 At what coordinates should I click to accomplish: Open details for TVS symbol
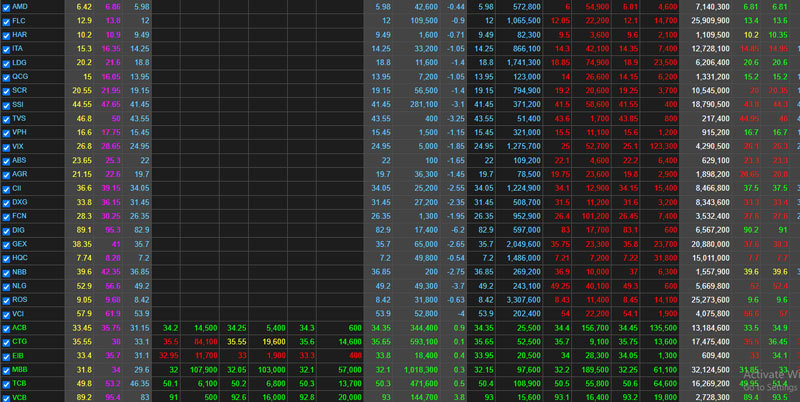tap(20, 118)
